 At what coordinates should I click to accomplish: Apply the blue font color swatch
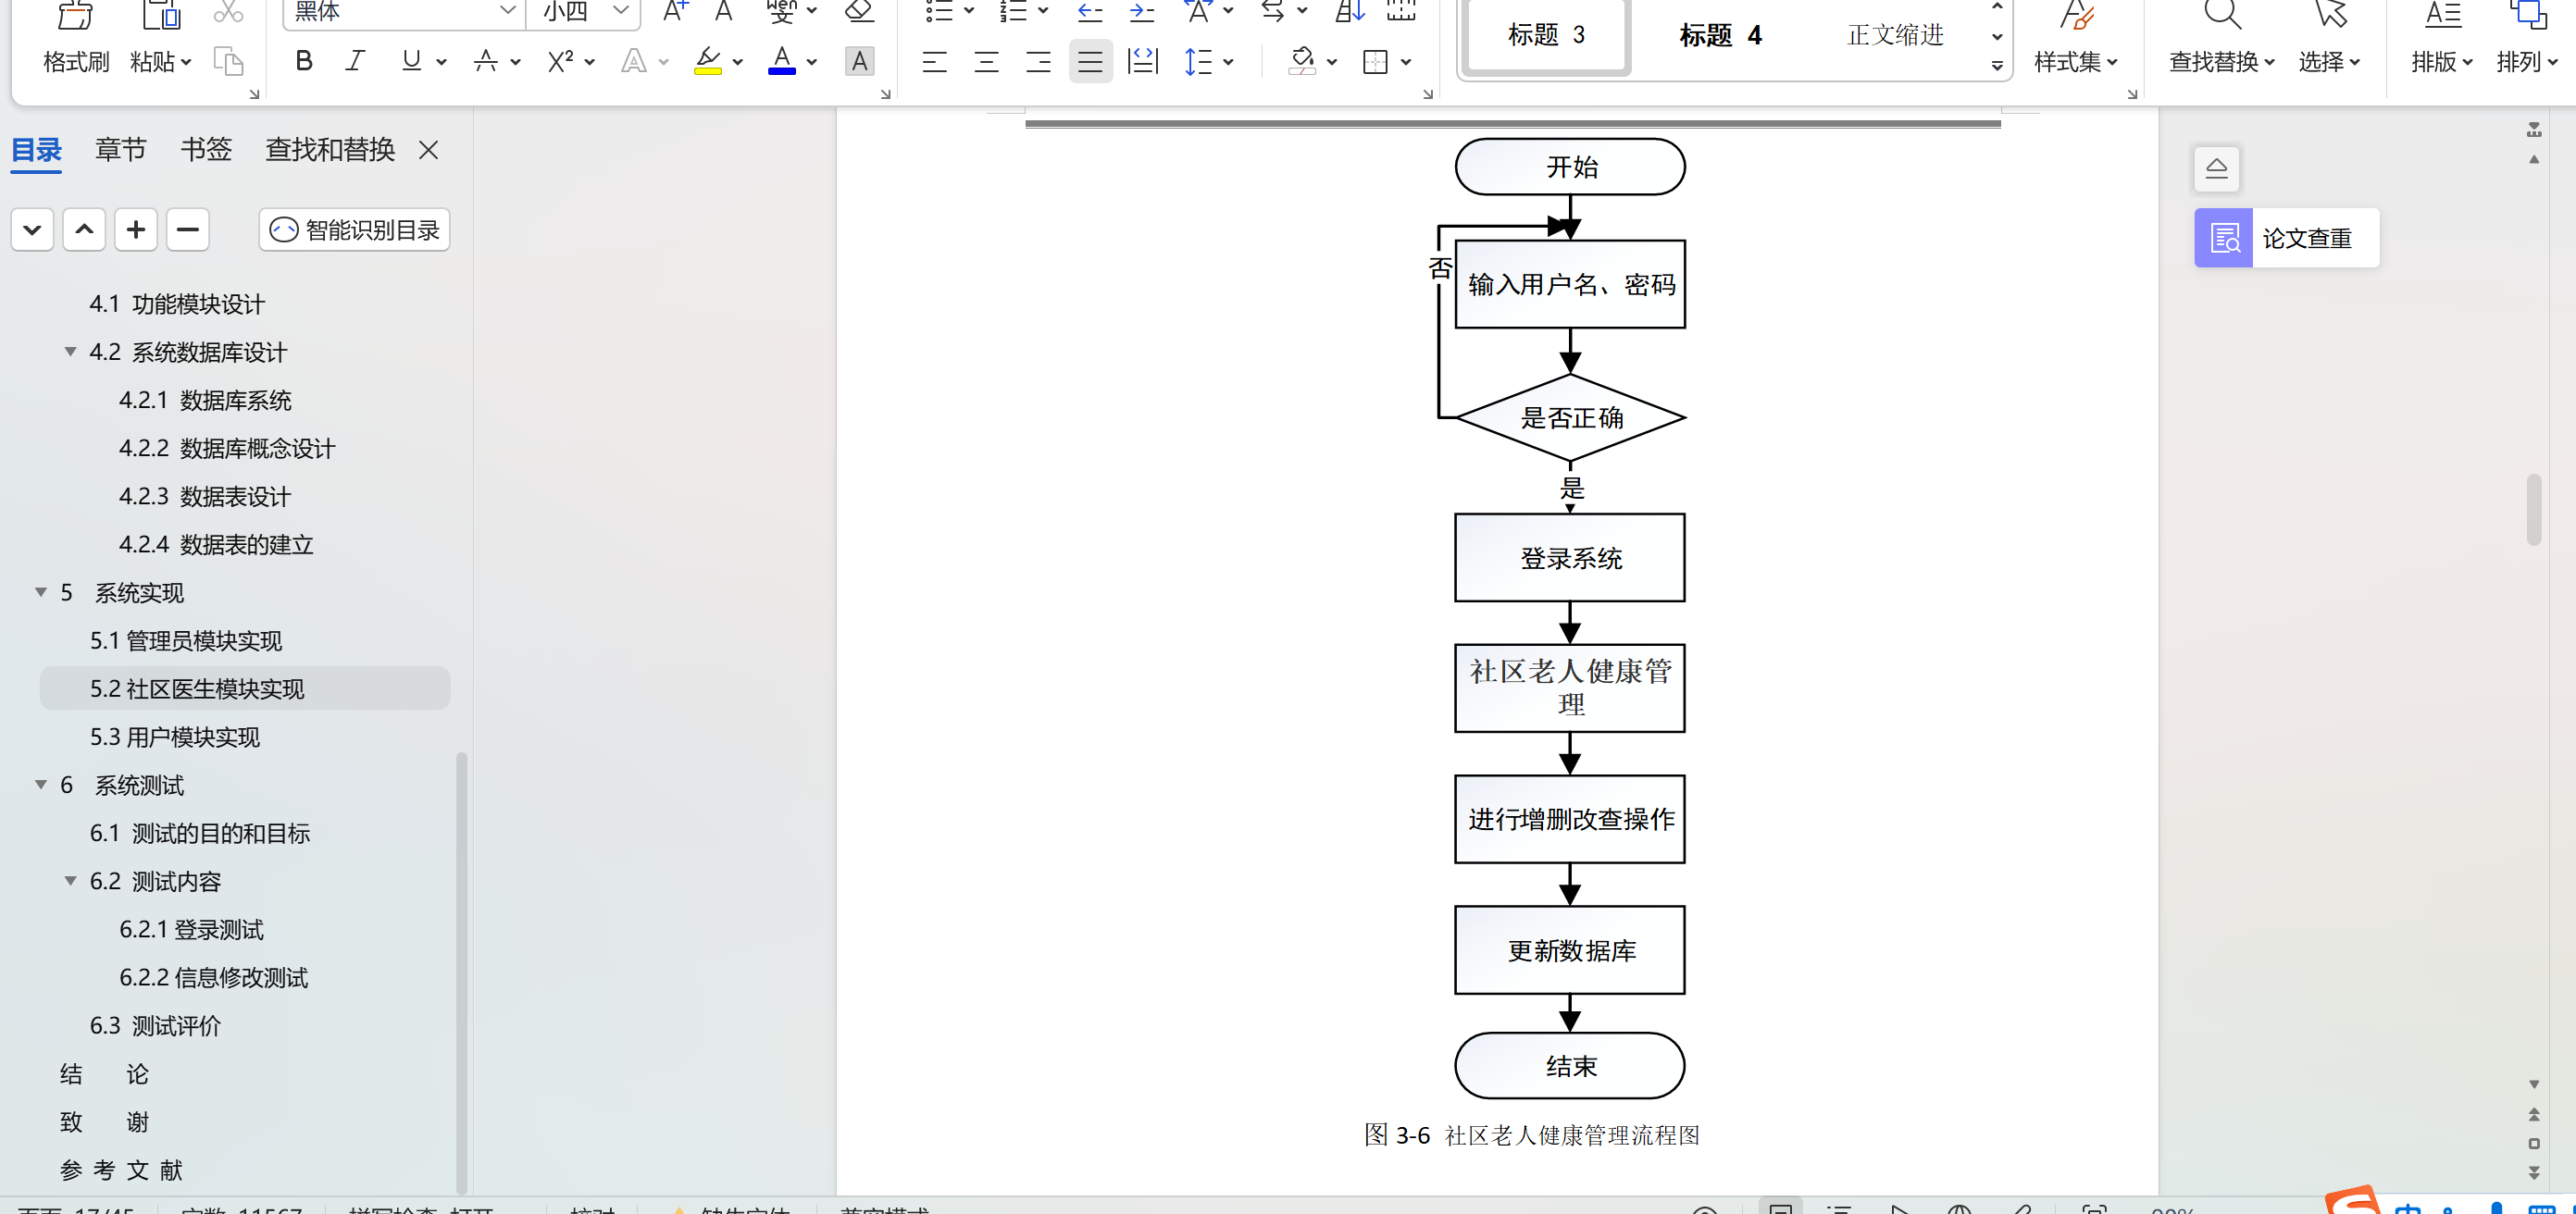pyautogui.click(x=782, y=62)
